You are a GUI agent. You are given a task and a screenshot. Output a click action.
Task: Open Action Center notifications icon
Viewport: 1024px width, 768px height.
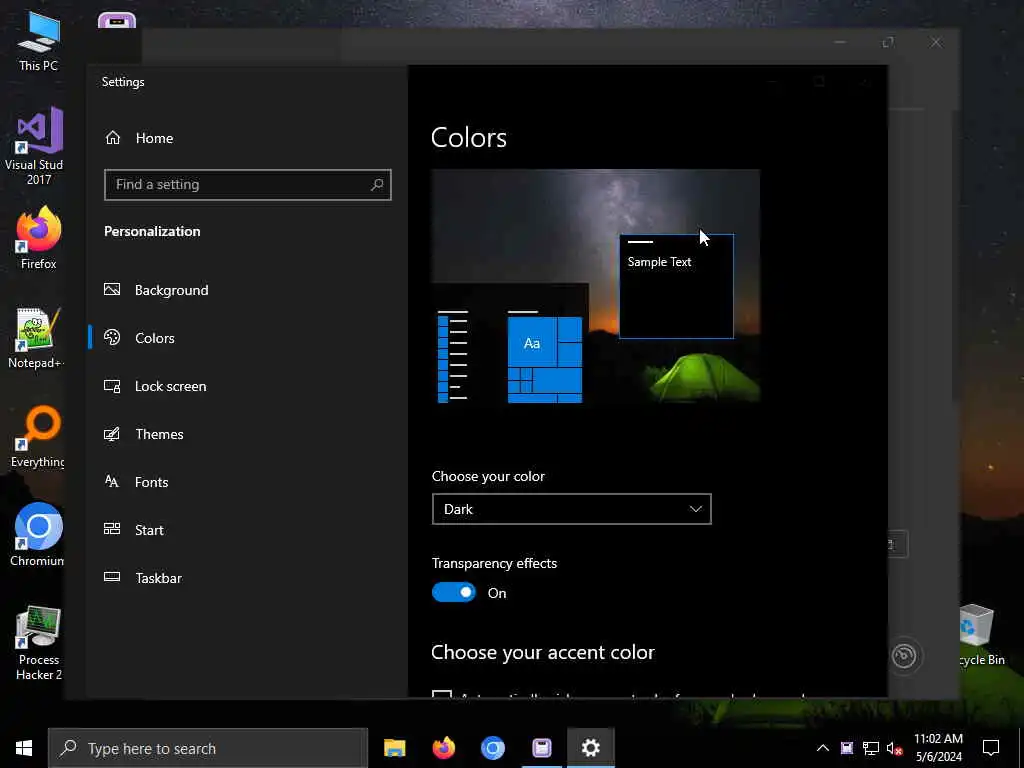pyautogui.click(x=991, y=748)
